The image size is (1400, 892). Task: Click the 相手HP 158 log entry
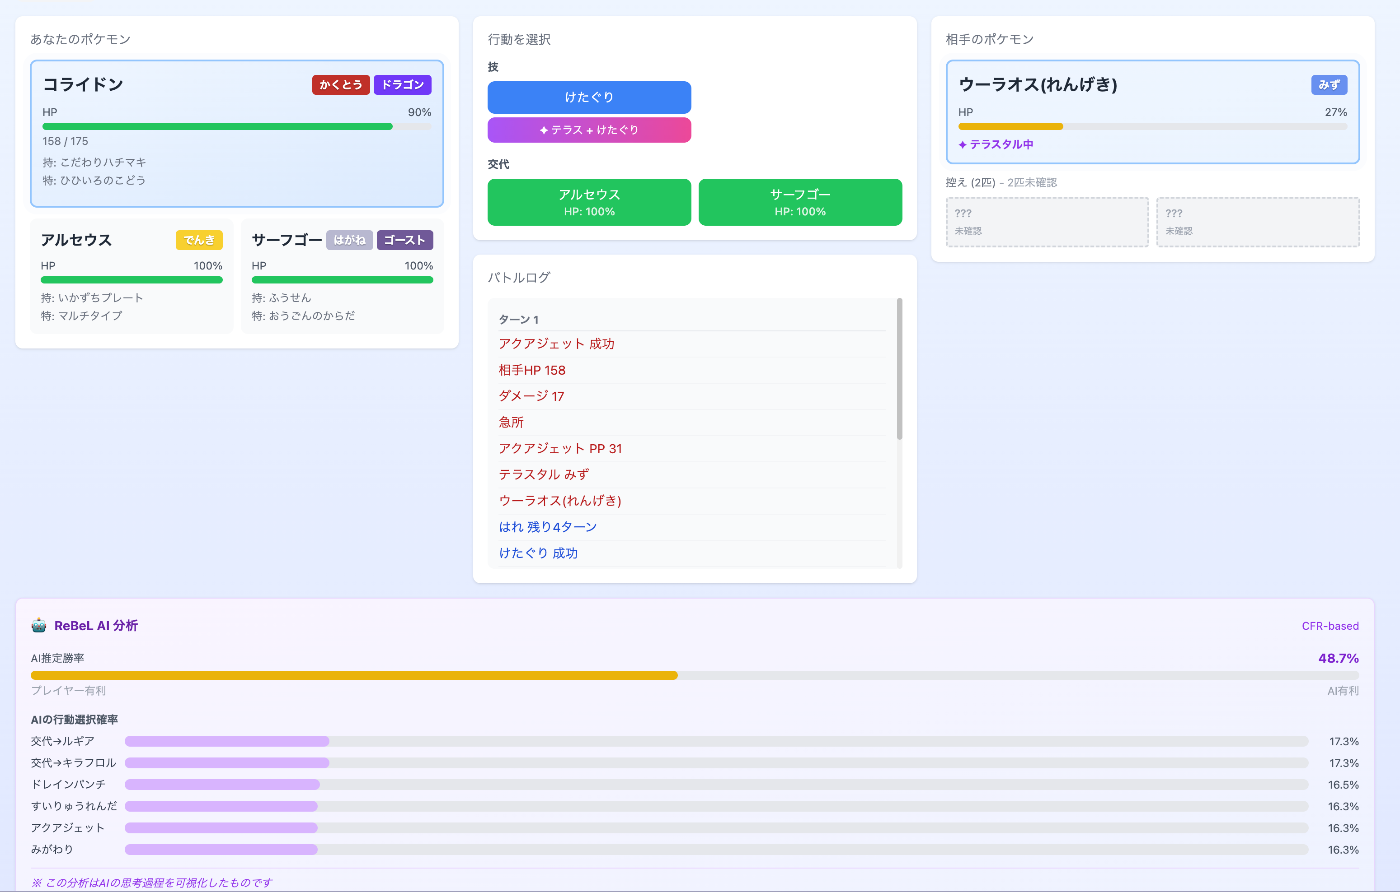coord(532,370)
